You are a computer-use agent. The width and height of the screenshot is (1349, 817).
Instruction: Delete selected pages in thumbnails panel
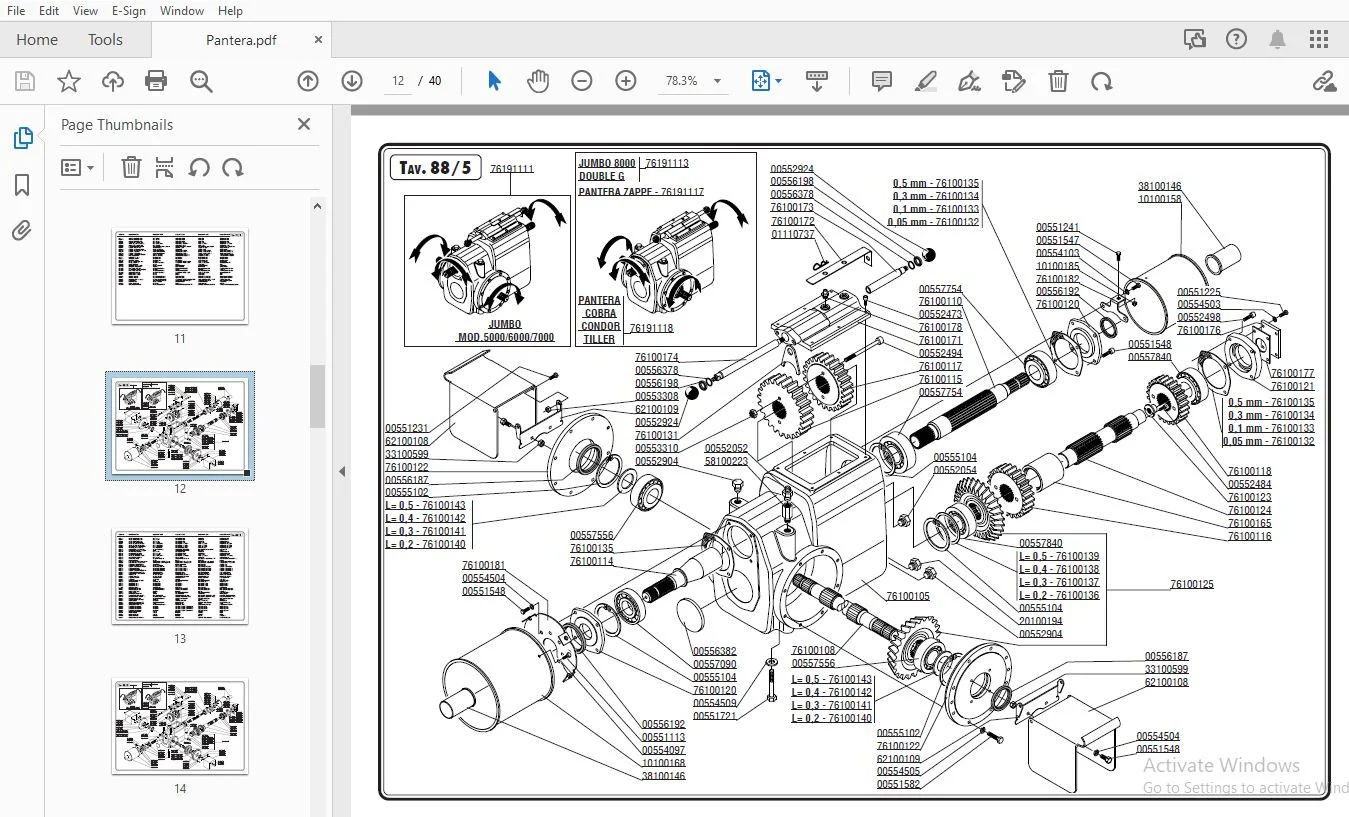[x=131, y=168]
